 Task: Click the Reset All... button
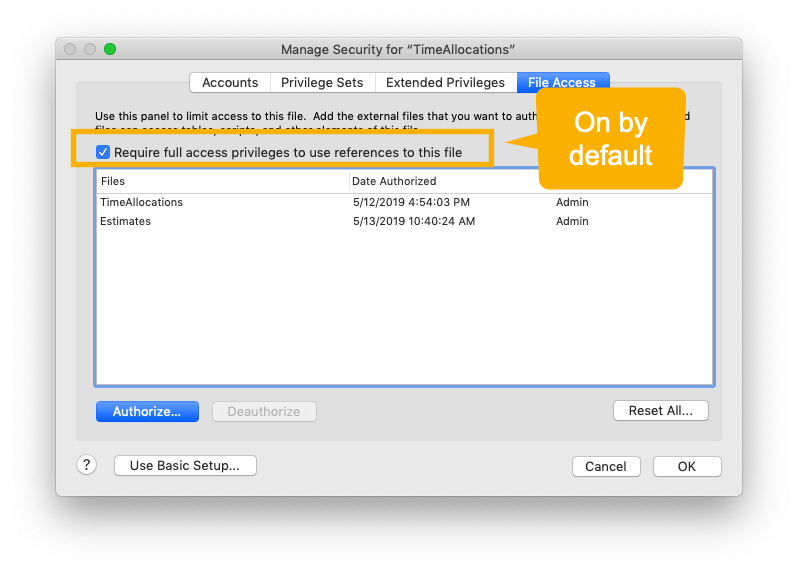pyautogui.click(x=661, y=411)
